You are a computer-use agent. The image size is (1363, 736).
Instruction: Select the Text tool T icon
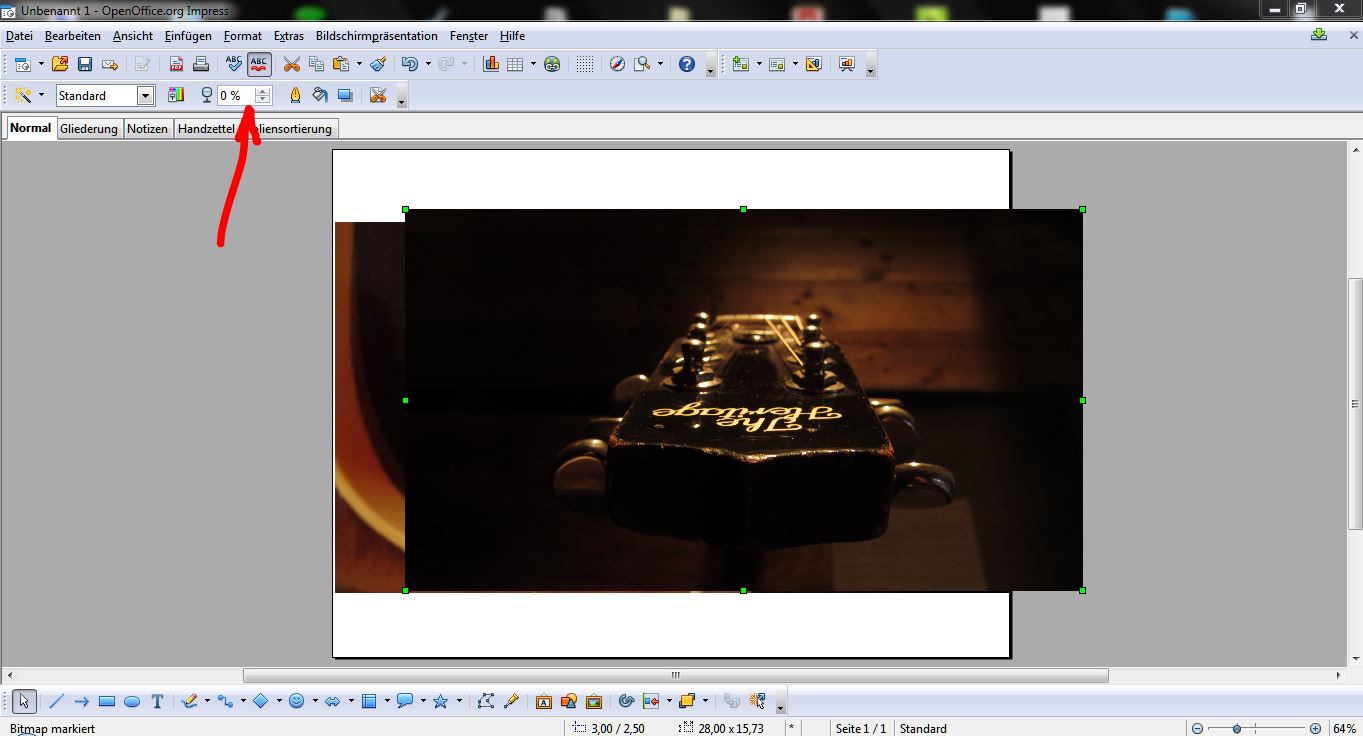157,702
